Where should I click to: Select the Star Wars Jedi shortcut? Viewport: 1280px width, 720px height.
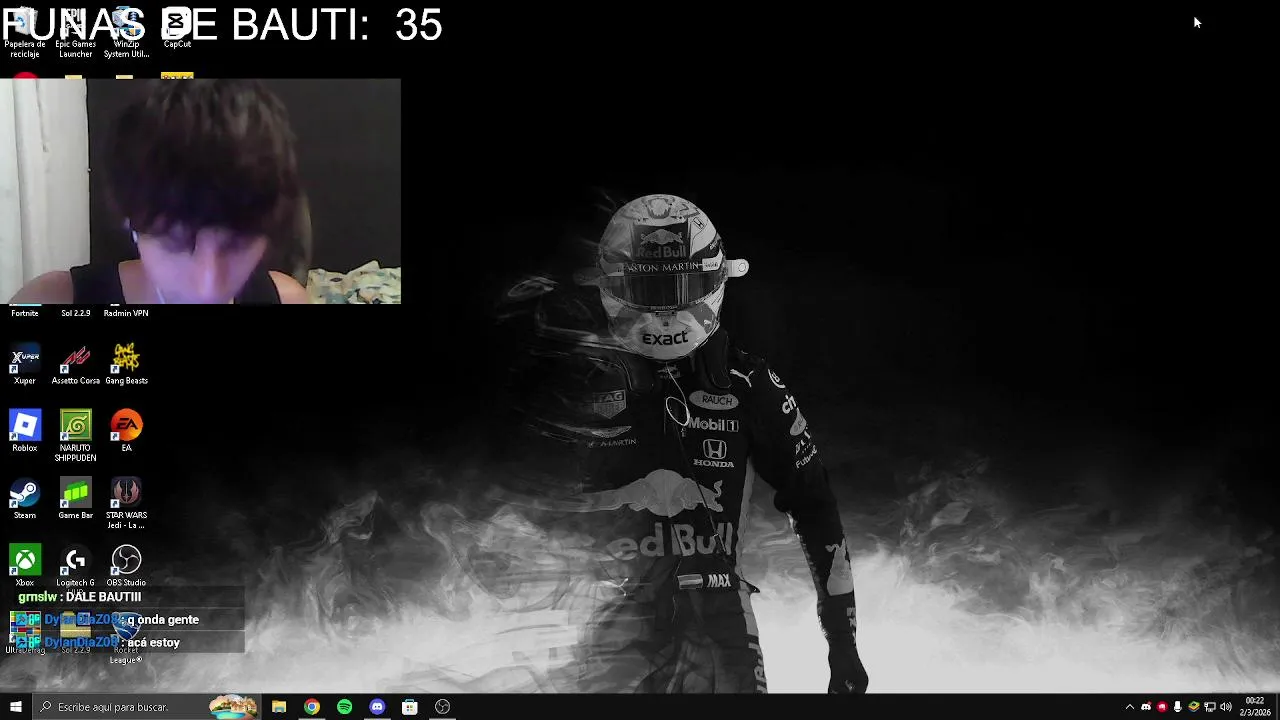126,503
